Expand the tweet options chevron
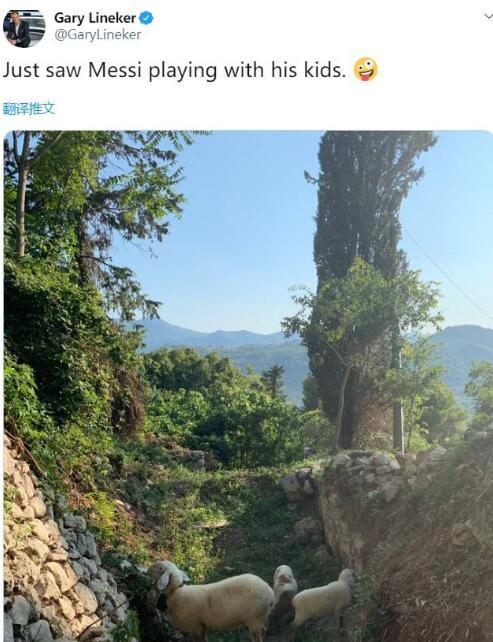Screen dimensions: 493x642 [x=488, y=17]
